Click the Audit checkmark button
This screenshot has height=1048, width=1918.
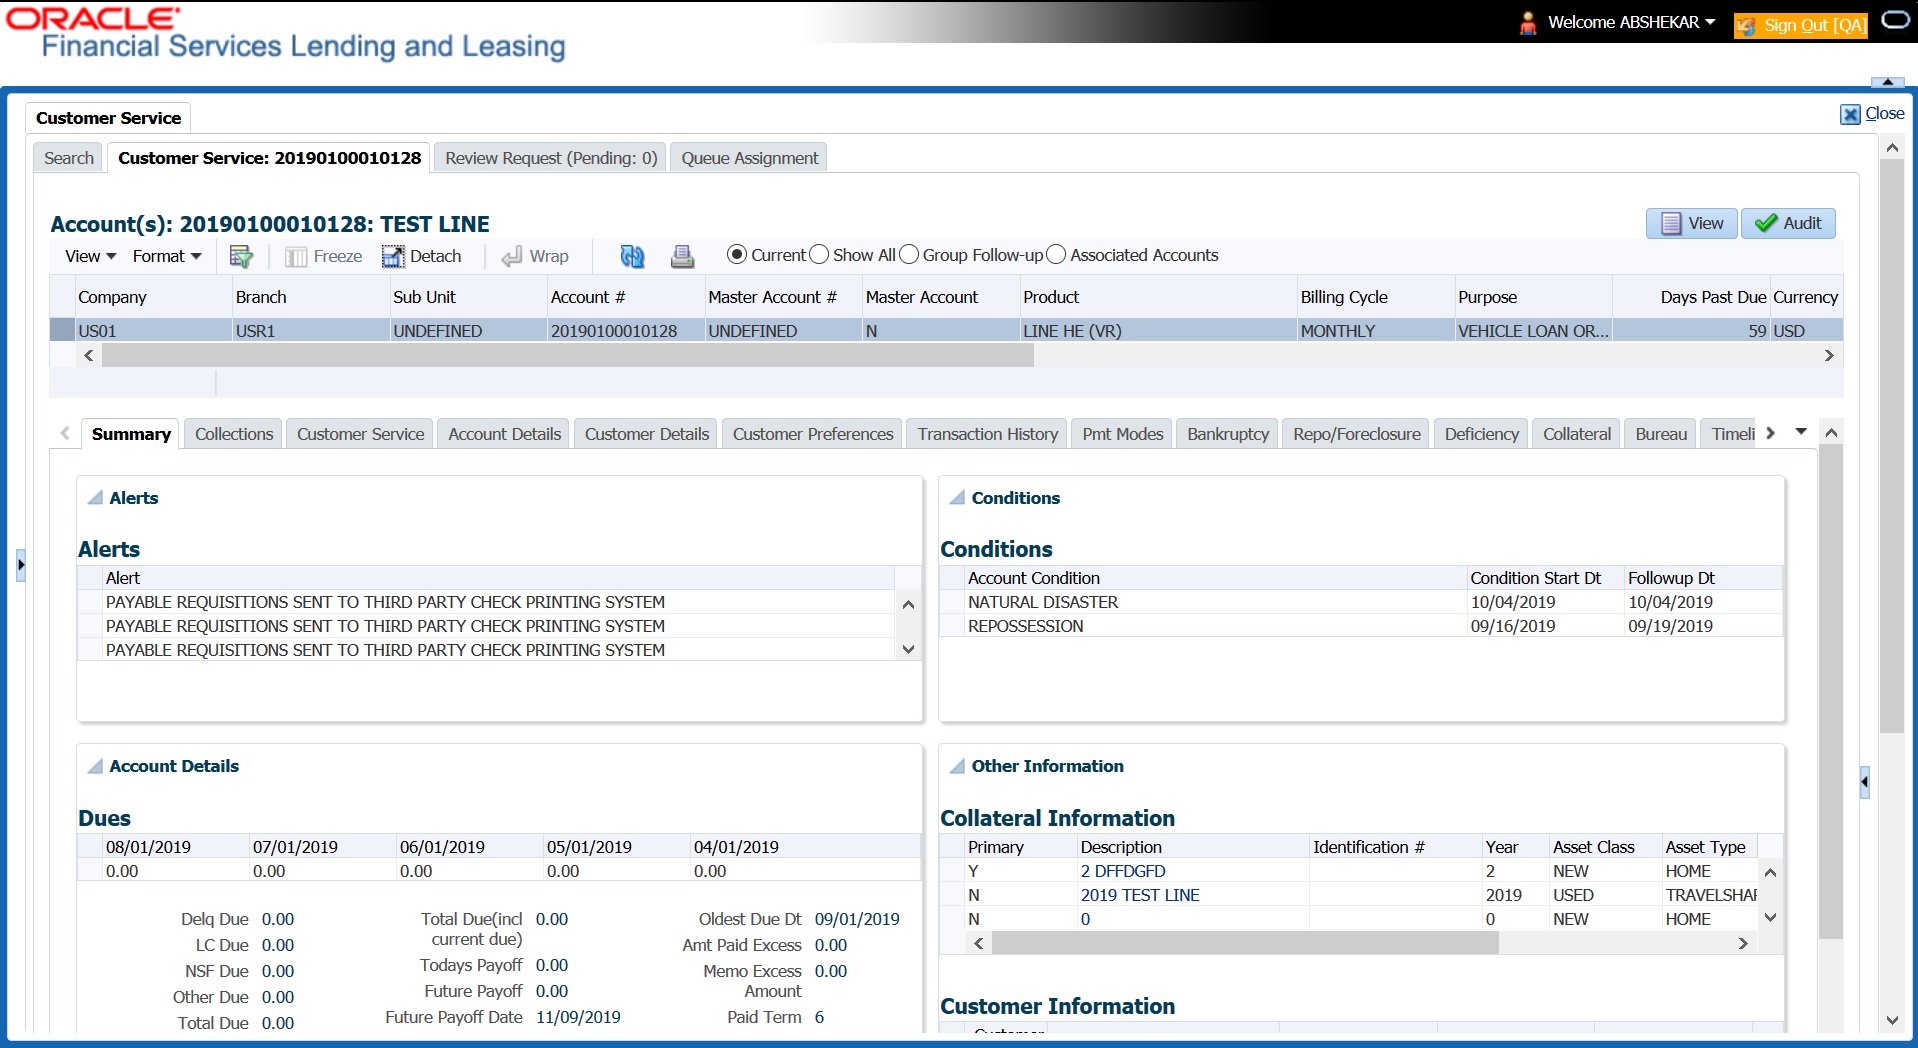1789,223
